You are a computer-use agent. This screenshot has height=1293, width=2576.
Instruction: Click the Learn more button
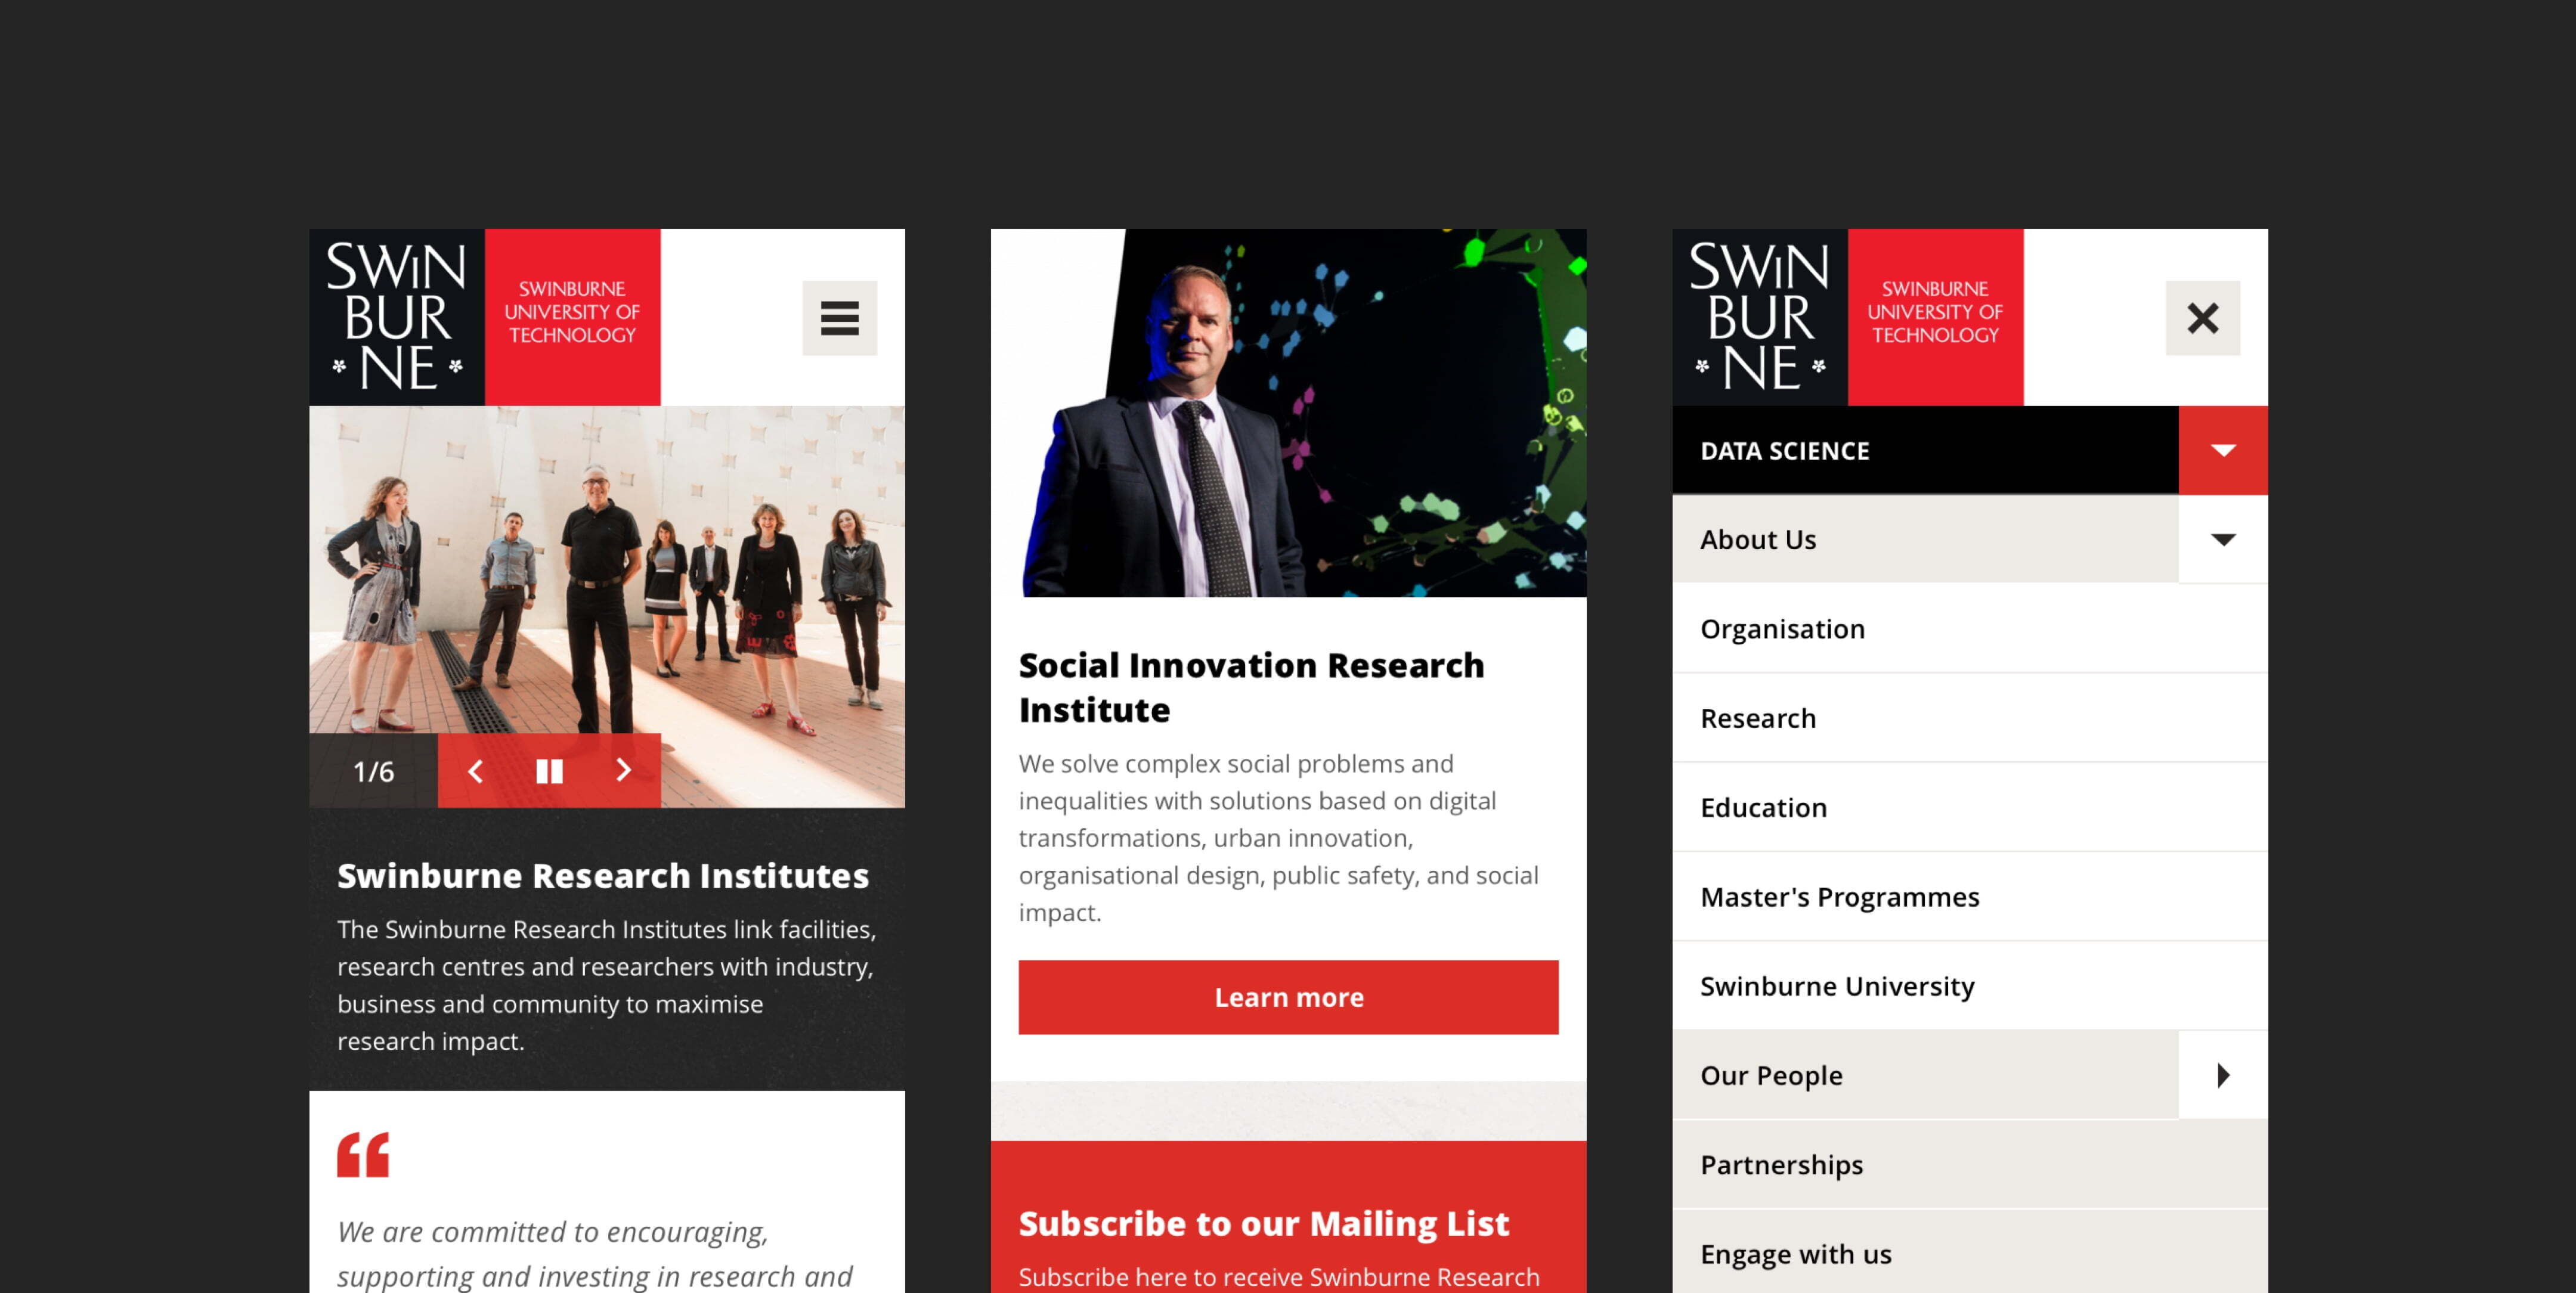pos(1288,996)
